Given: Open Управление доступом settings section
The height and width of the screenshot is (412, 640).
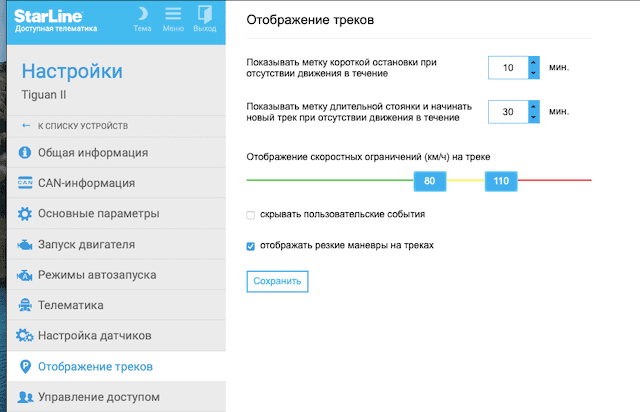Looking at the screenshot, I should 98,397.
